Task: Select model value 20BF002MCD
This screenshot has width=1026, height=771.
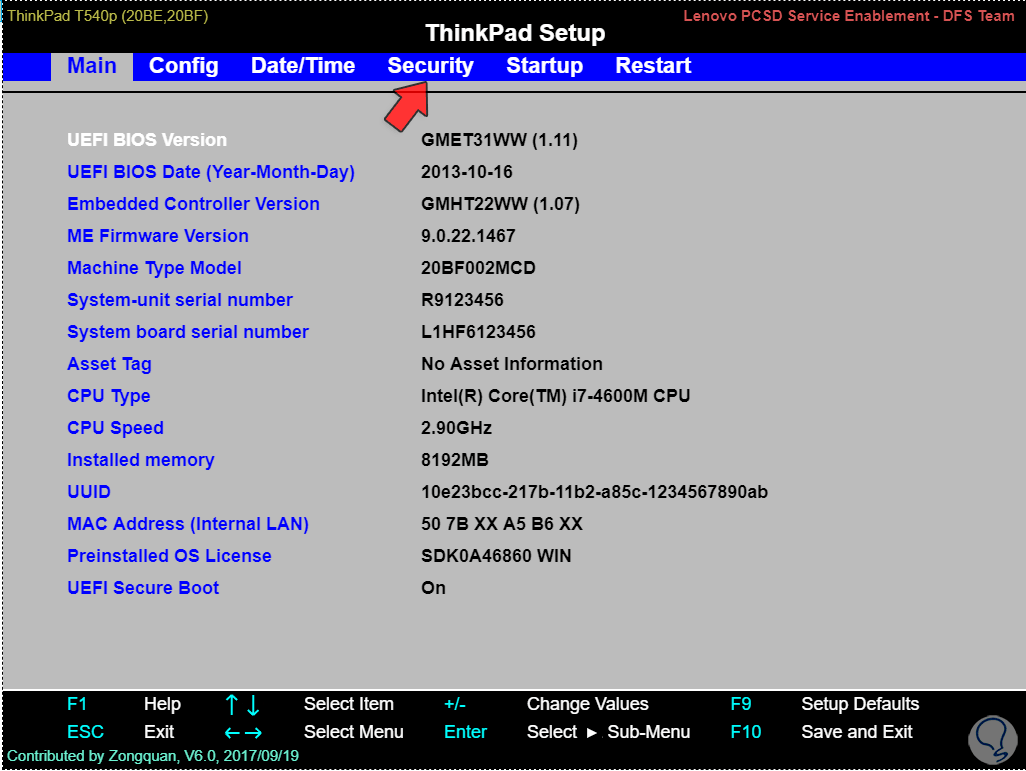Action: pos(478,268)
